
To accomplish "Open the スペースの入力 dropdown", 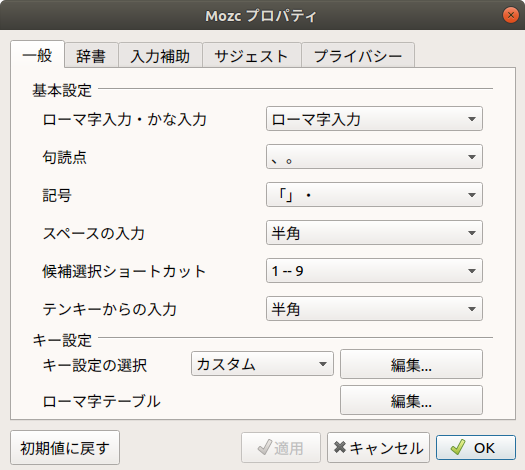I will (374, 233).
